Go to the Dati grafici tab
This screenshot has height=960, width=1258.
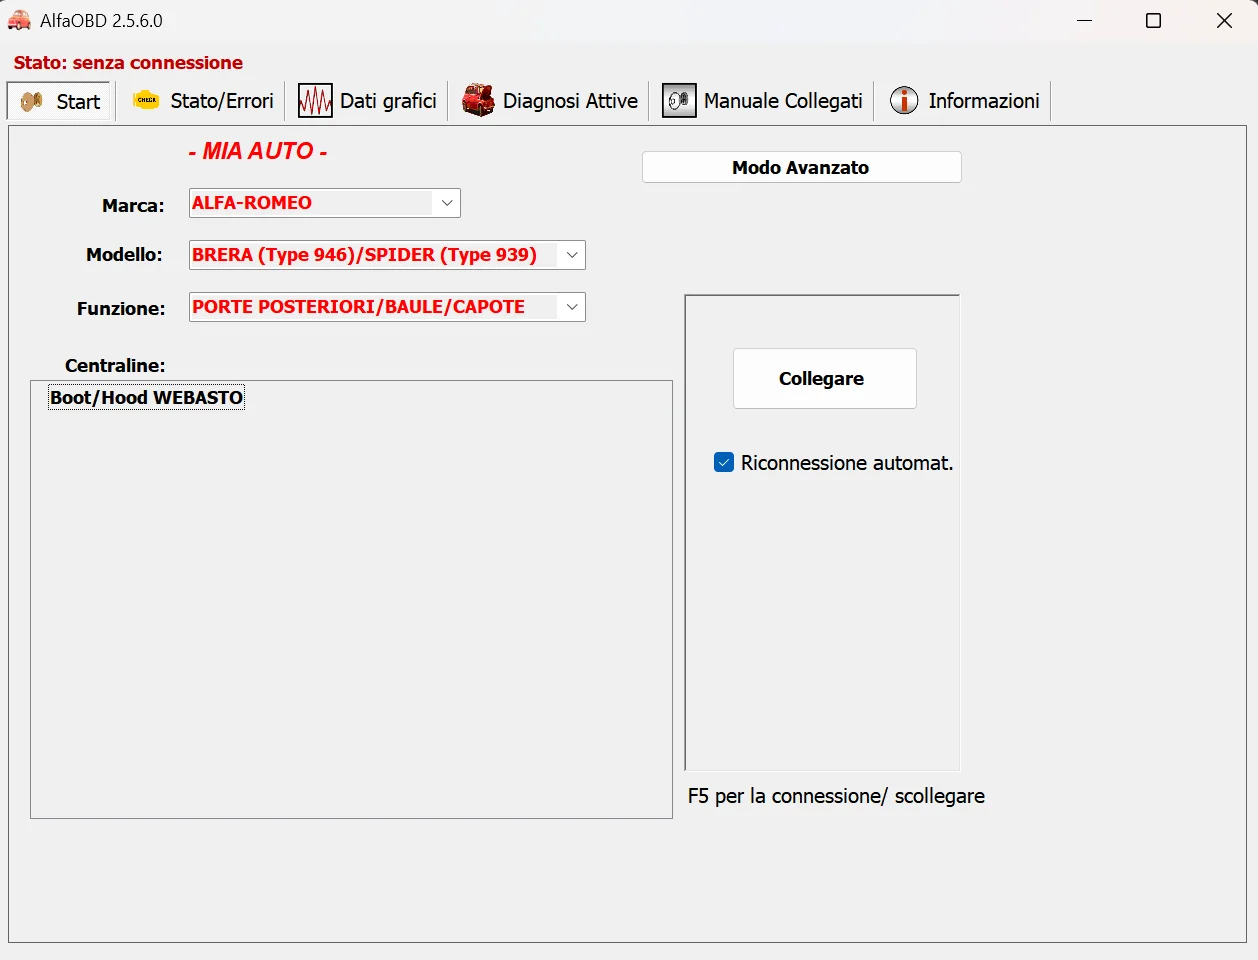point(388,101)
